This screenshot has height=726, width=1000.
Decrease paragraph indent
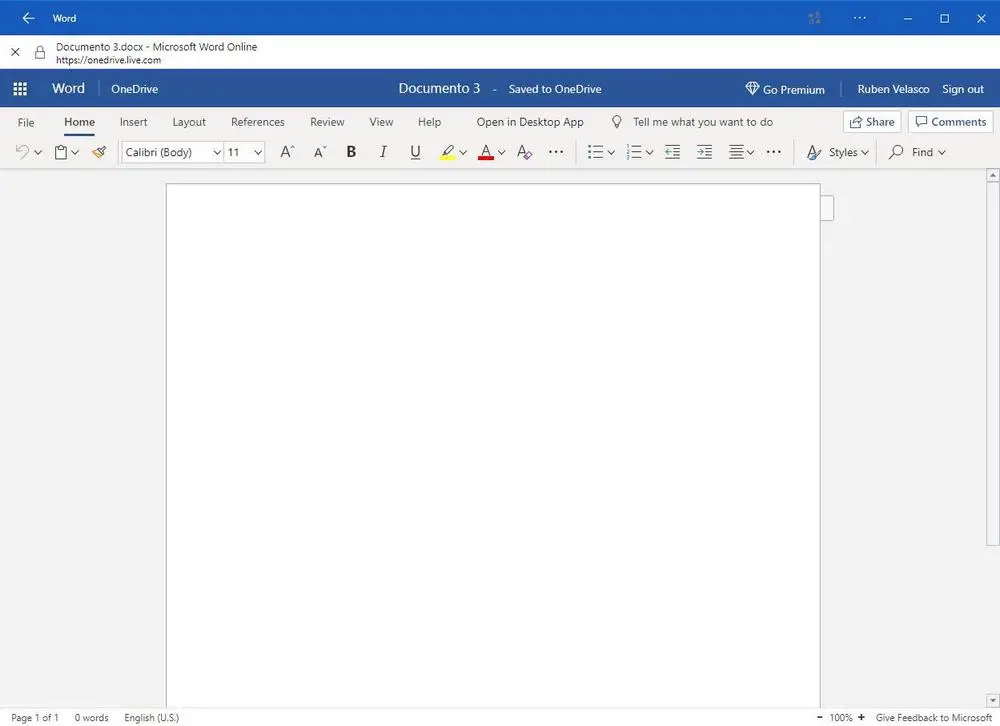672,152
